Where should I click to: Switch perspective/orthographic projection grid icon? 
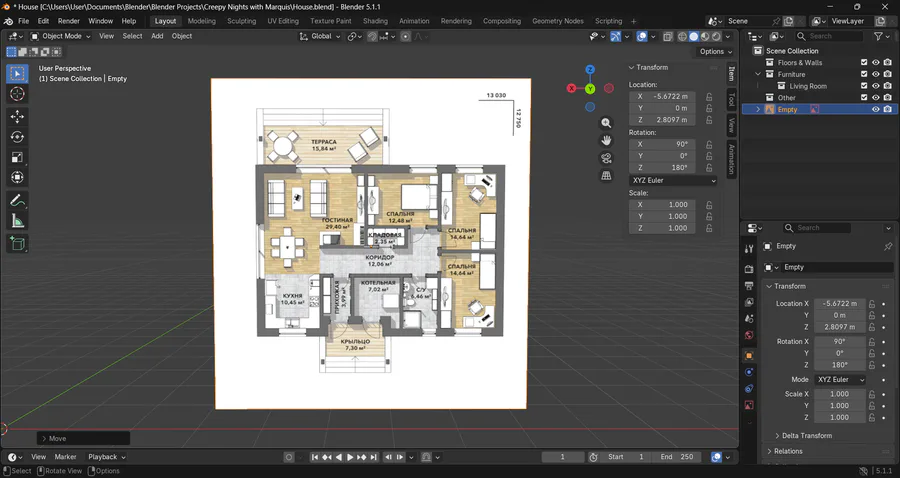point(606,176)
